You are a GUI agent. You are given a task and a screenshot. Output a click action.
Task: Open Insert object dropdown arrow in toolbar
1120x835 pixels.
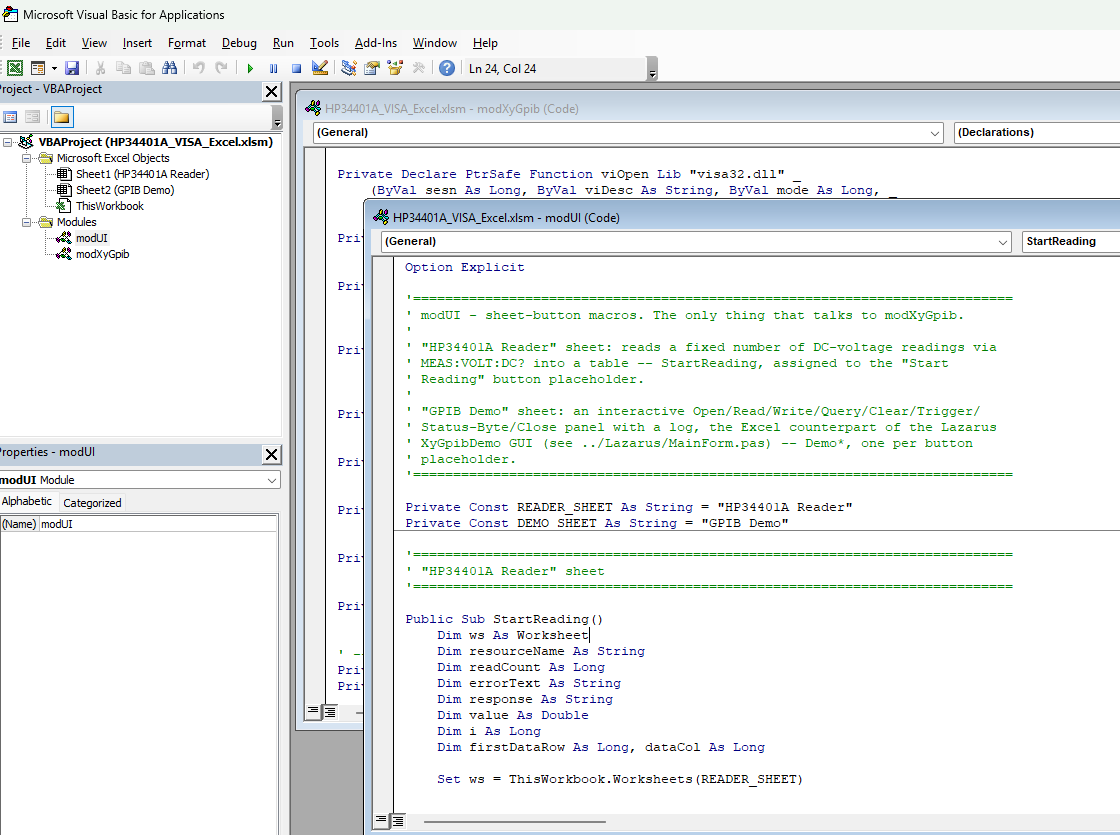pyautogui.click(x=54, y=68)
